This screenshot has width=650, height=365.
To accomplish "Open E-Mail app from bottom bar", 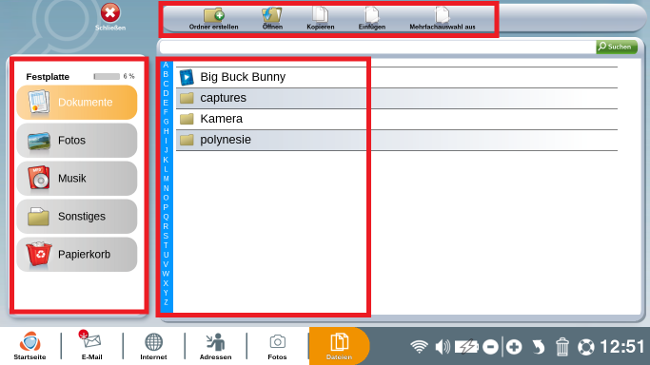I will pyautogui.click(x=92, y=346).
